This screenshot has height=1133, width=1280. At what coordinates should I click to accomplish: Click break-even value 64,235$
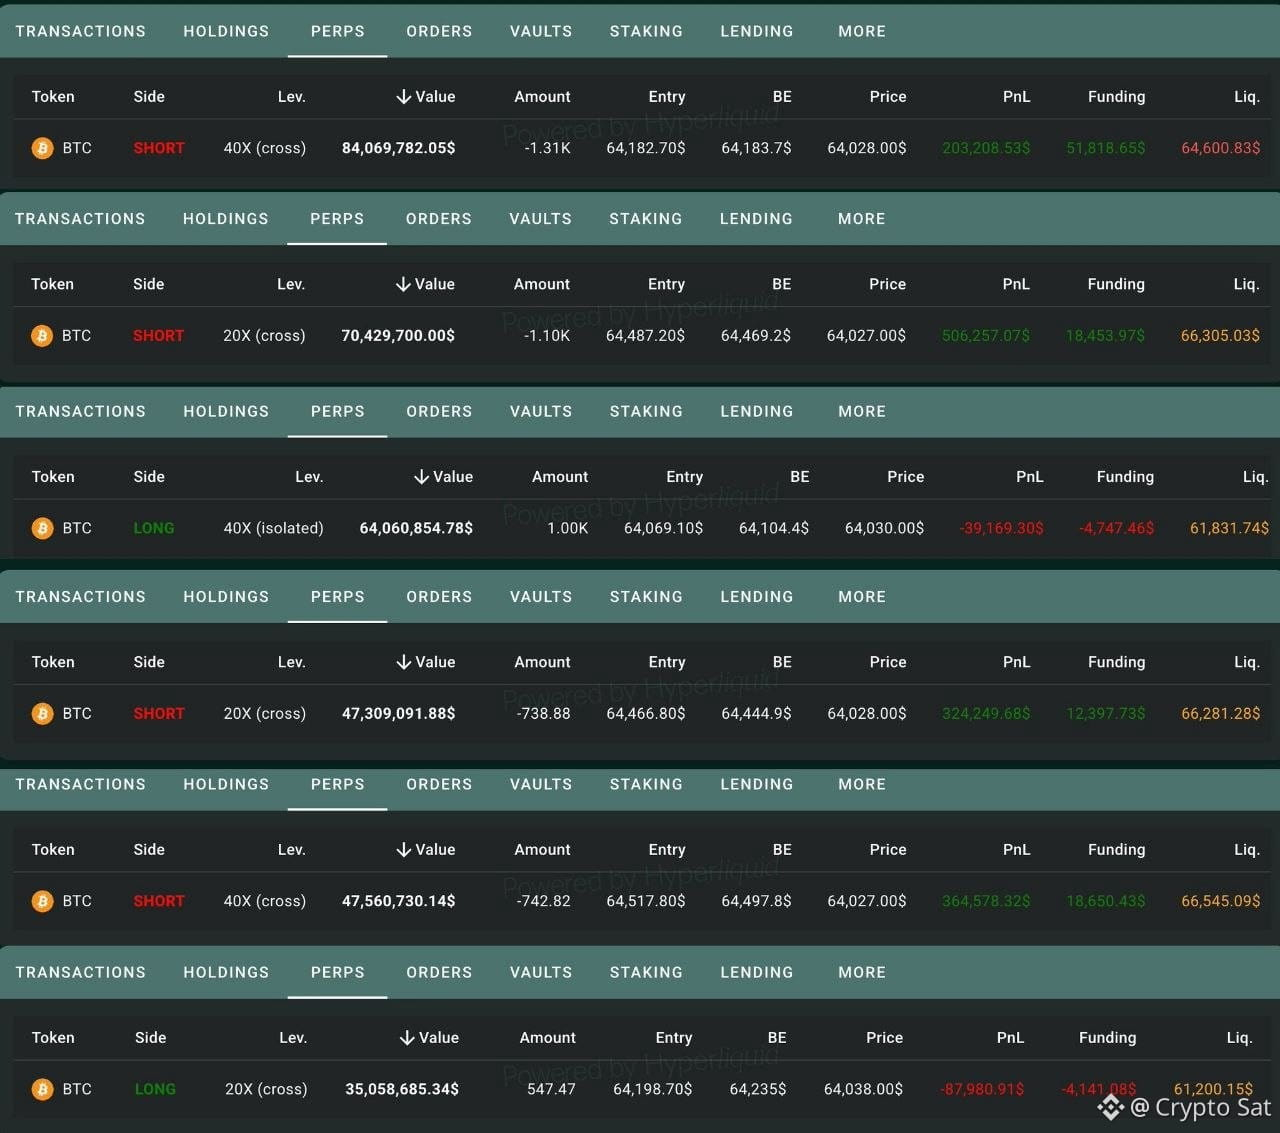point(758,1089)
